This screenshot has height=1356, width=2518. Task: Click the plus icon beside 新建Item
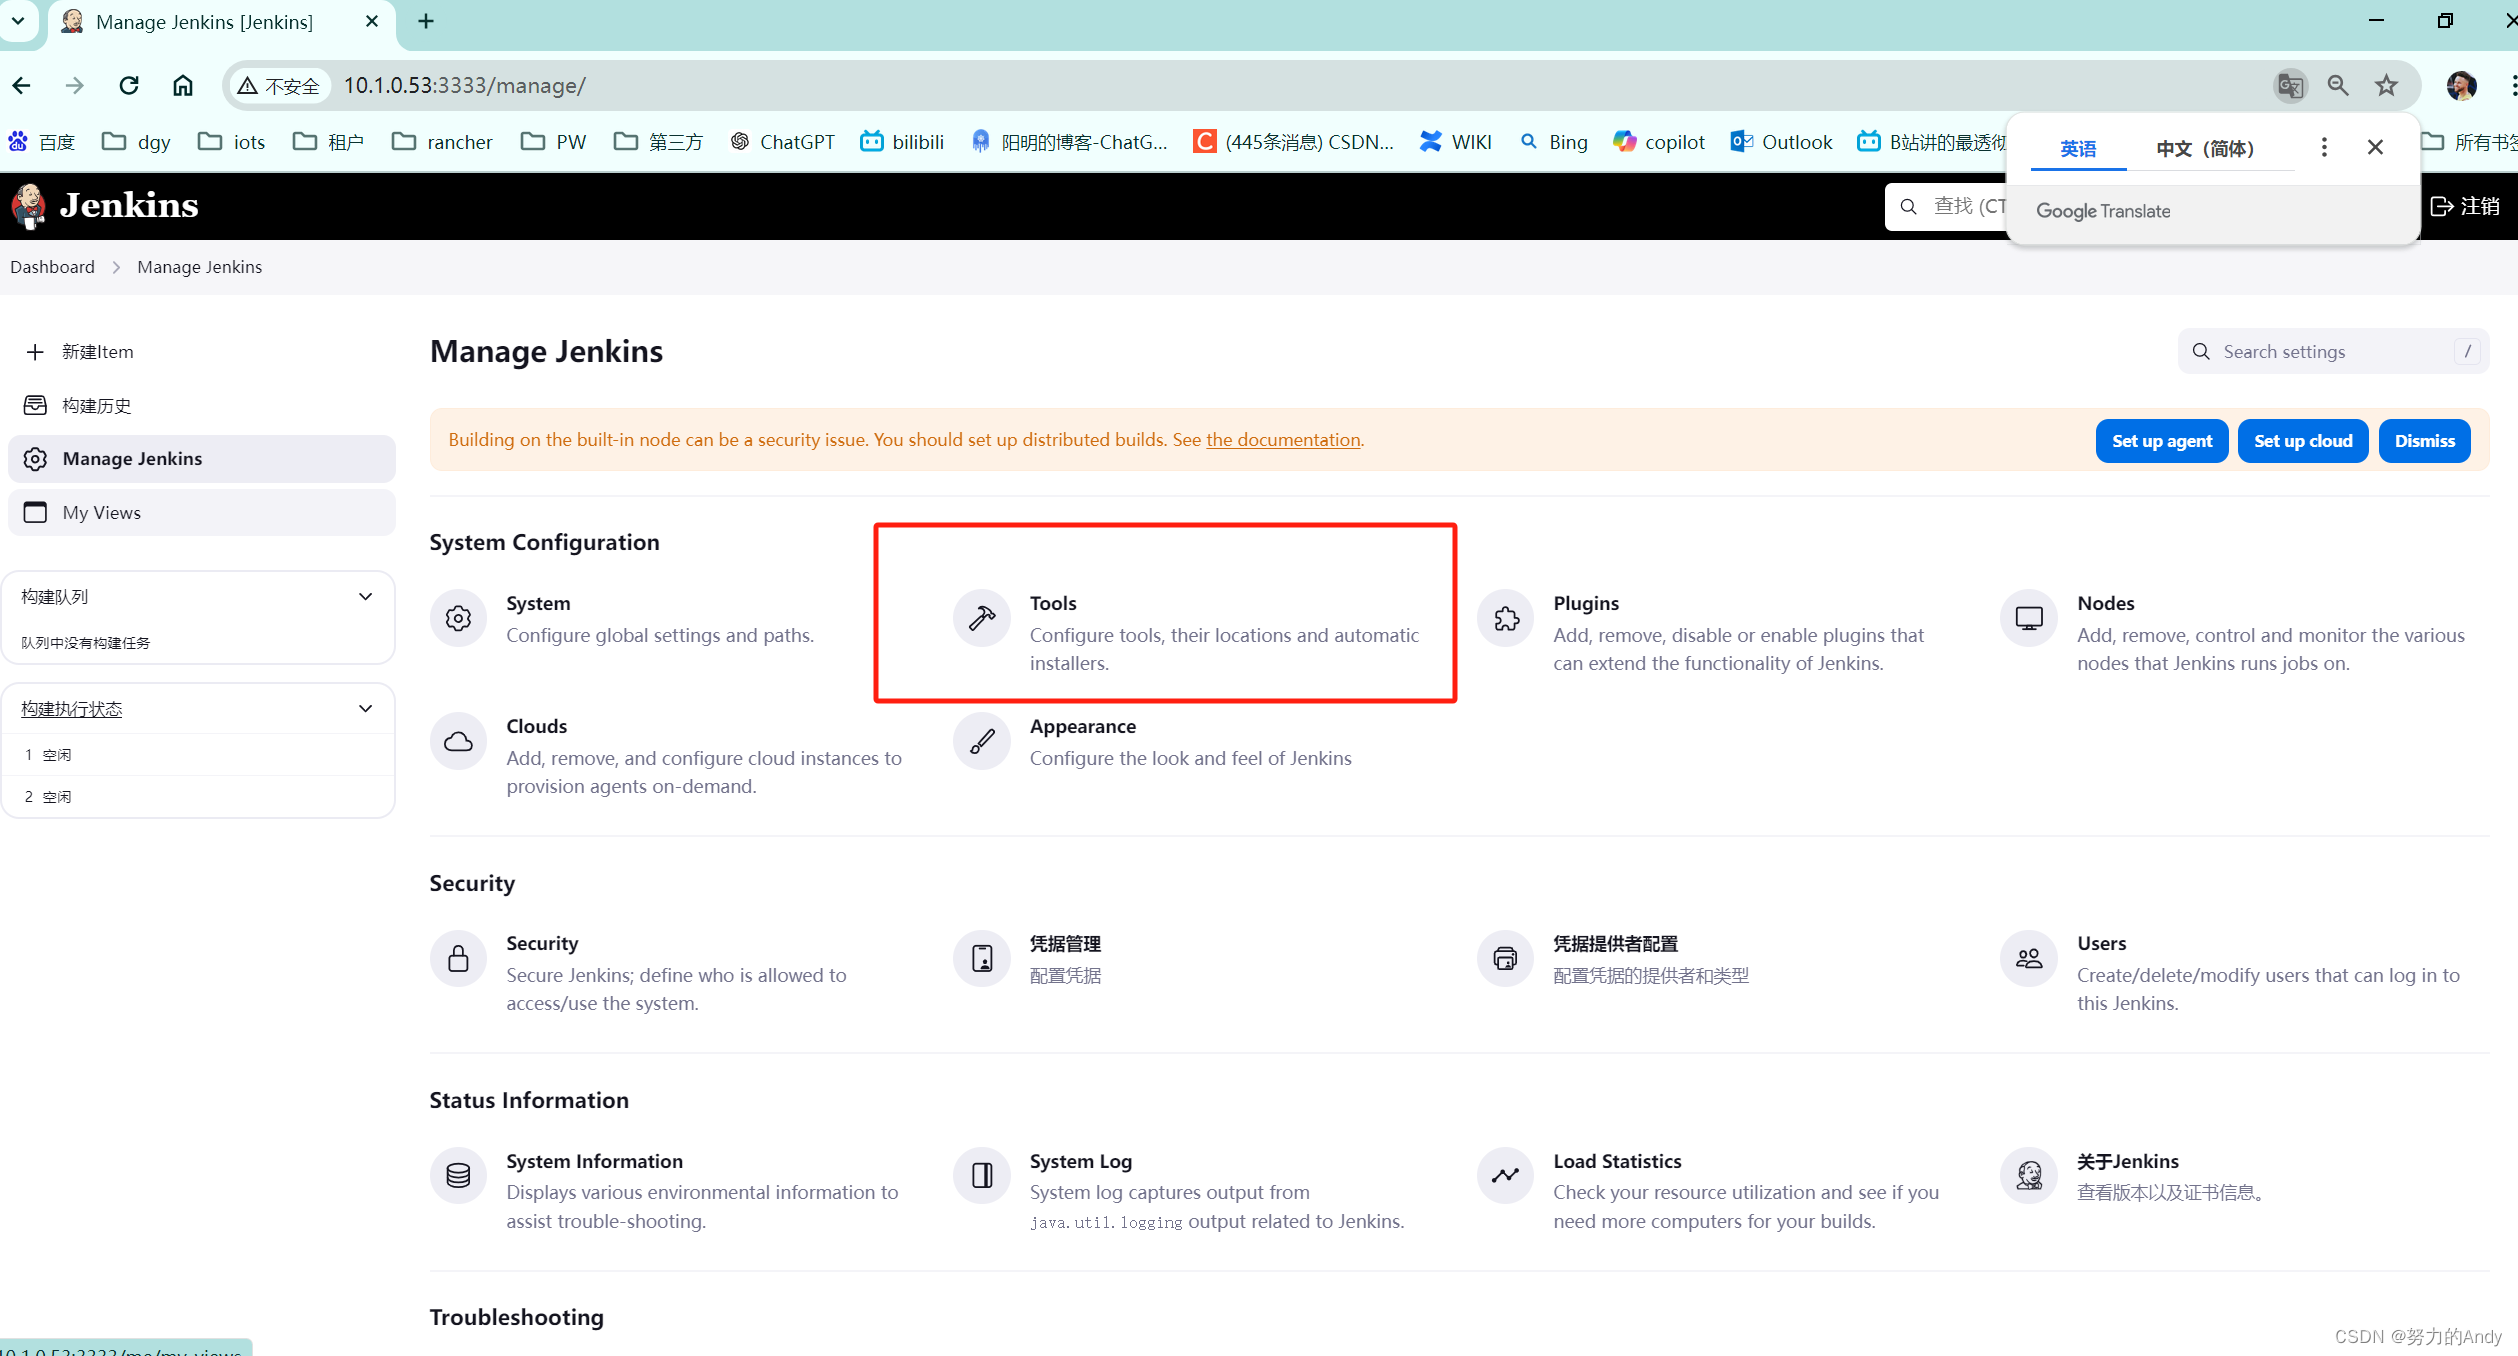tap(35, 352)
